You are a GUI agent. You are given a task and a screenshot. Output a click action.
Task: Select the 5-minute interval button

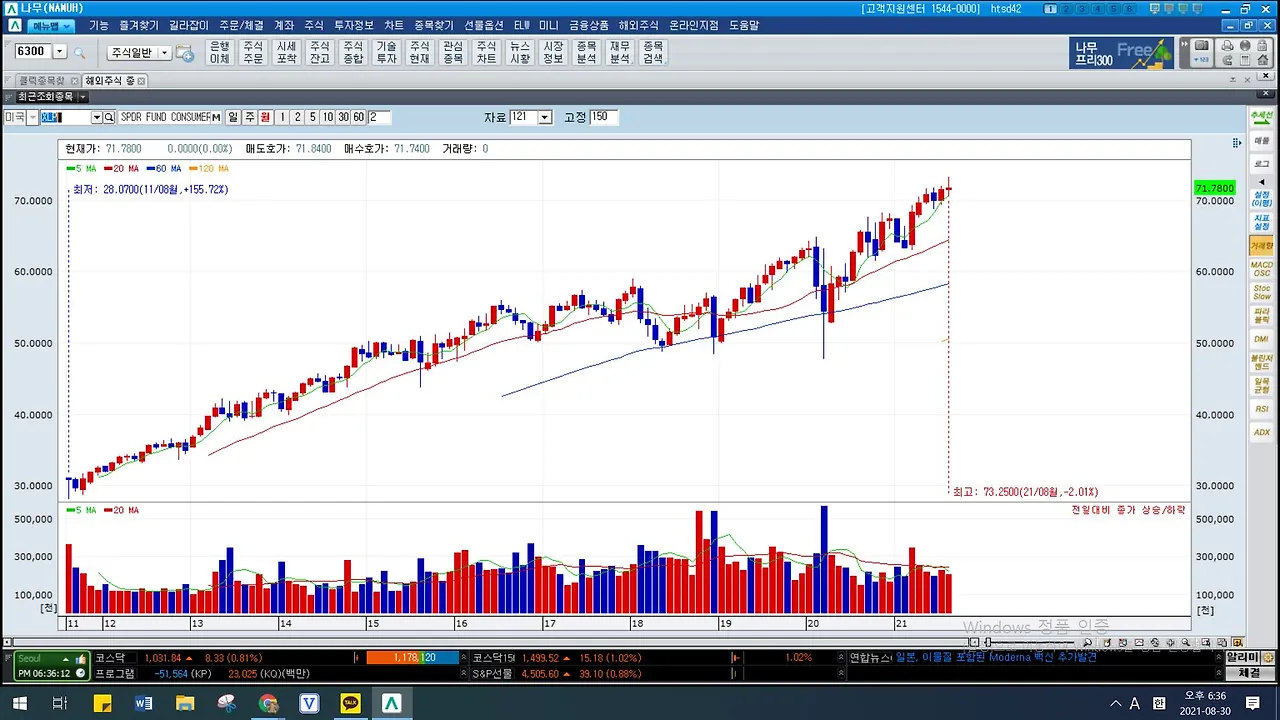pos(312,117)
